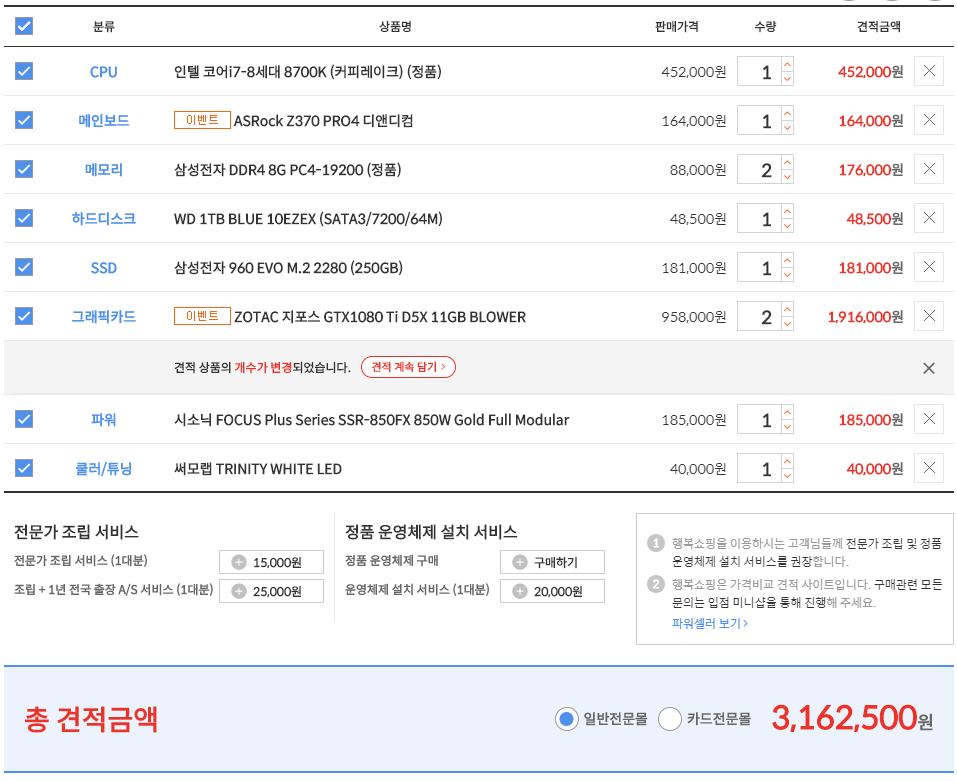Uncheck the SSD row checkbox
The image size is (957, 781).
click(24, 267)
